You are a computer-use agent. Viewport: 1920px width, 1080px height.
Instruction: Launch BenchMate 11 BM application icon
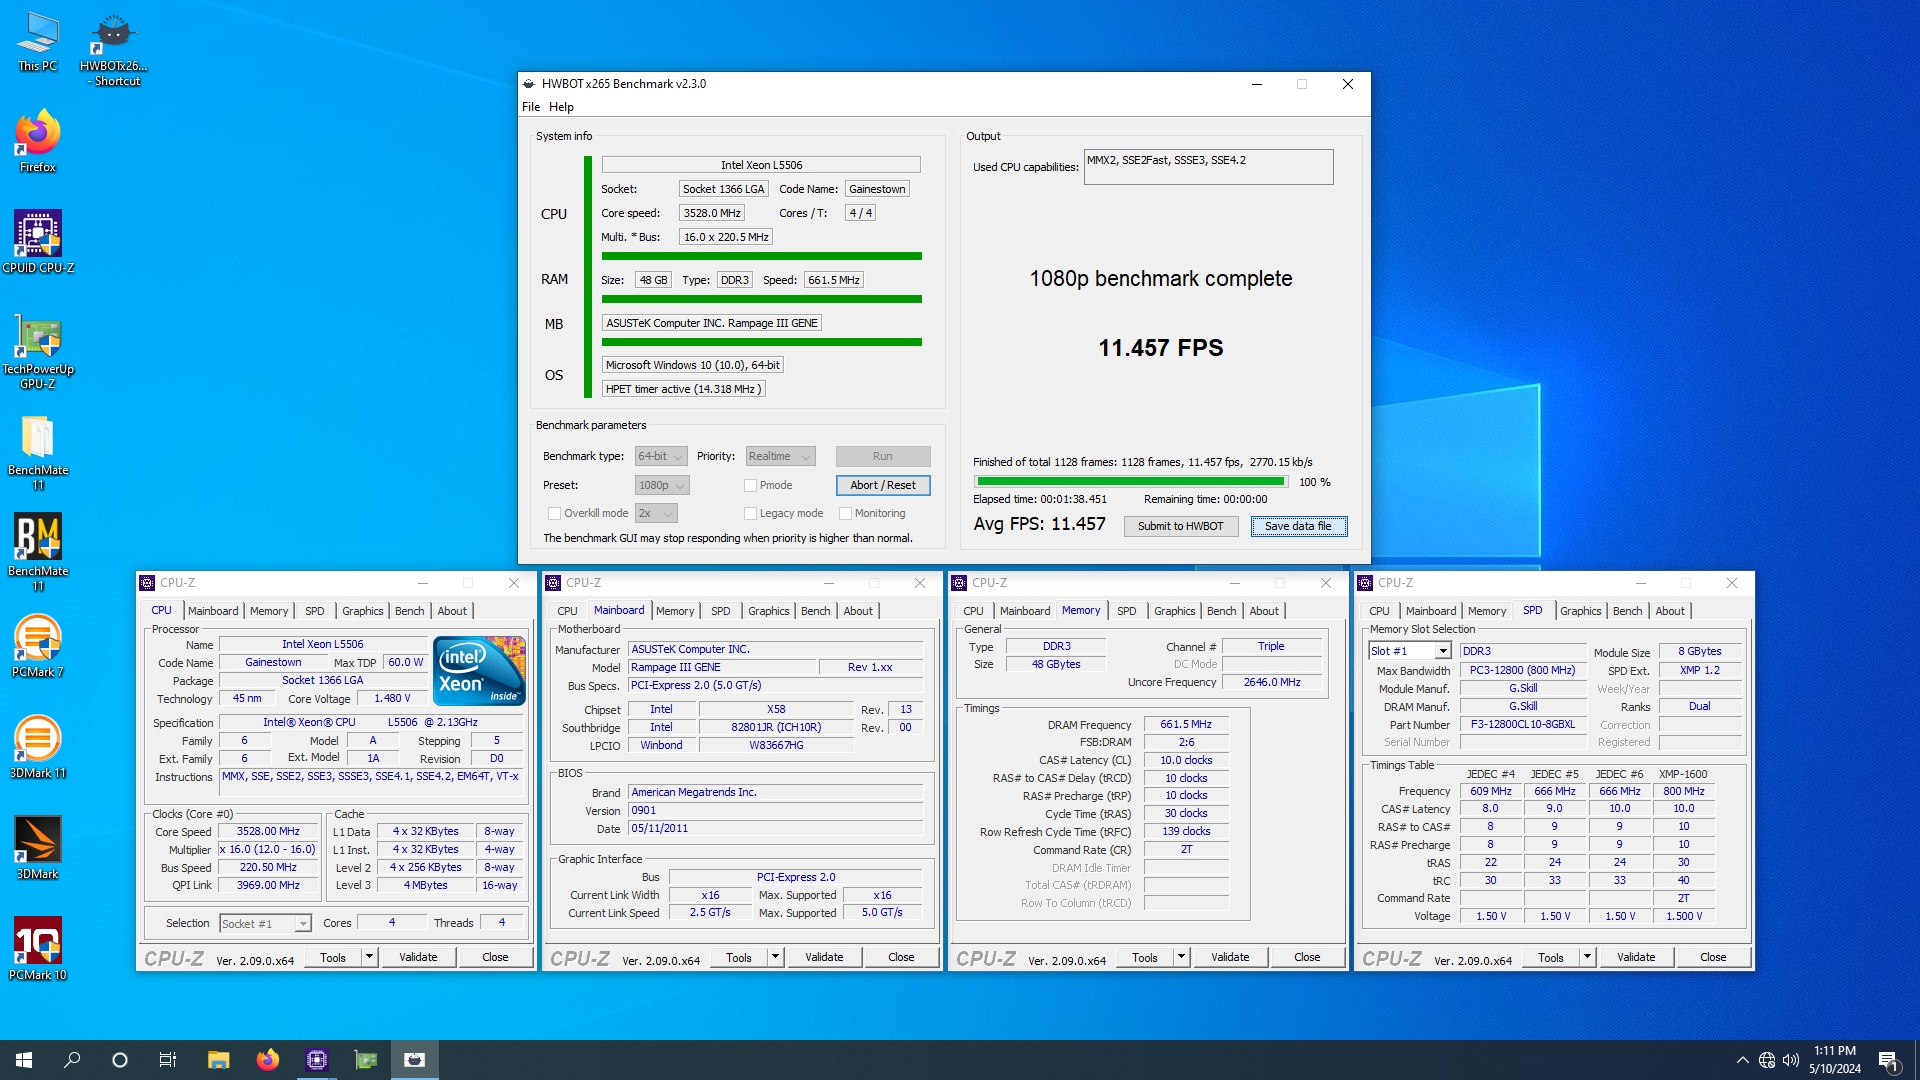point(37,553)
